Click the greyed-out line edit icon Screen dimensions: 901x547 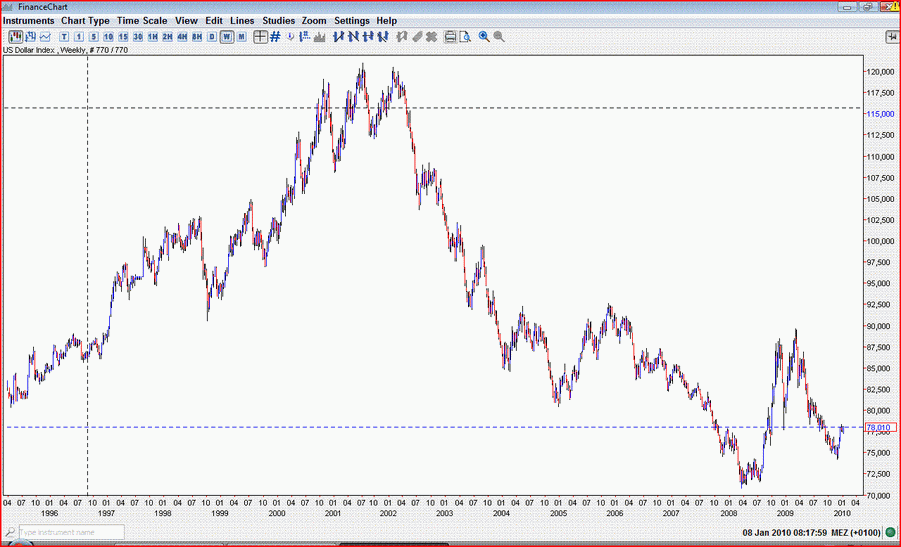[x=402, y=37]
